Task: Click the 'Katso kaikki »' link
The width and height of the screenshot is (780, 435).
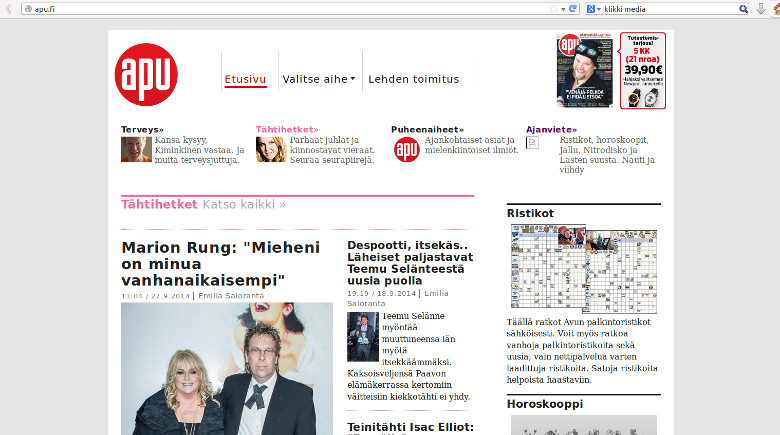Action: pos(244,205)
